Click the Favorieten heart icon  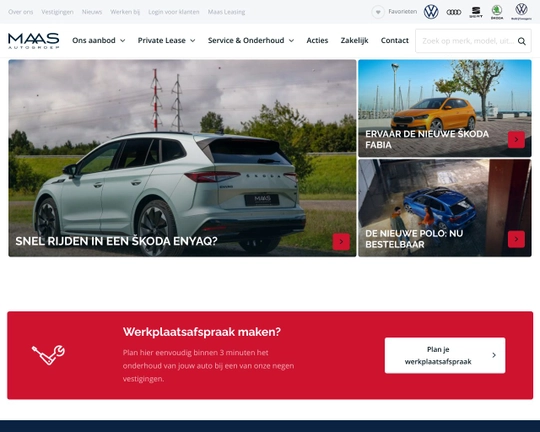(x=378, y=12)
